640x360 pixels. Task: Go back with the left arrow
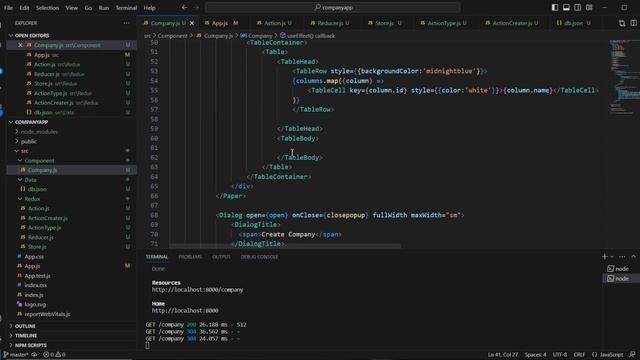(x=184, y=7)
